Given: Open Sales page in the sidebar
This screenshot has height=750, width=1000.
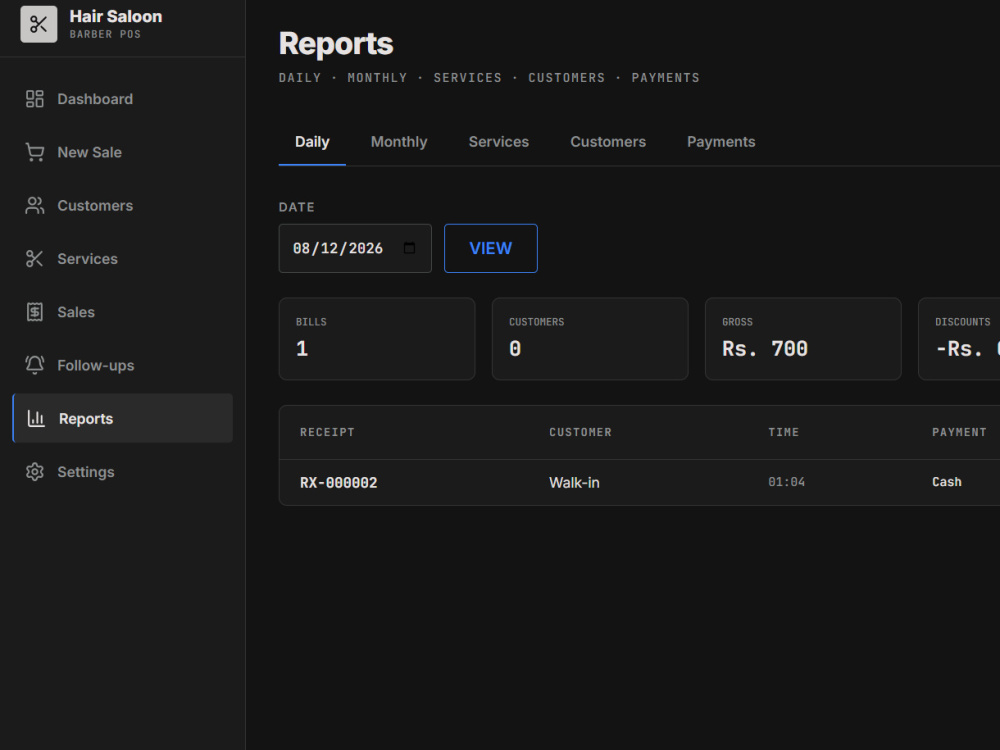Looking at the screenshot, I should coord(122,312).
